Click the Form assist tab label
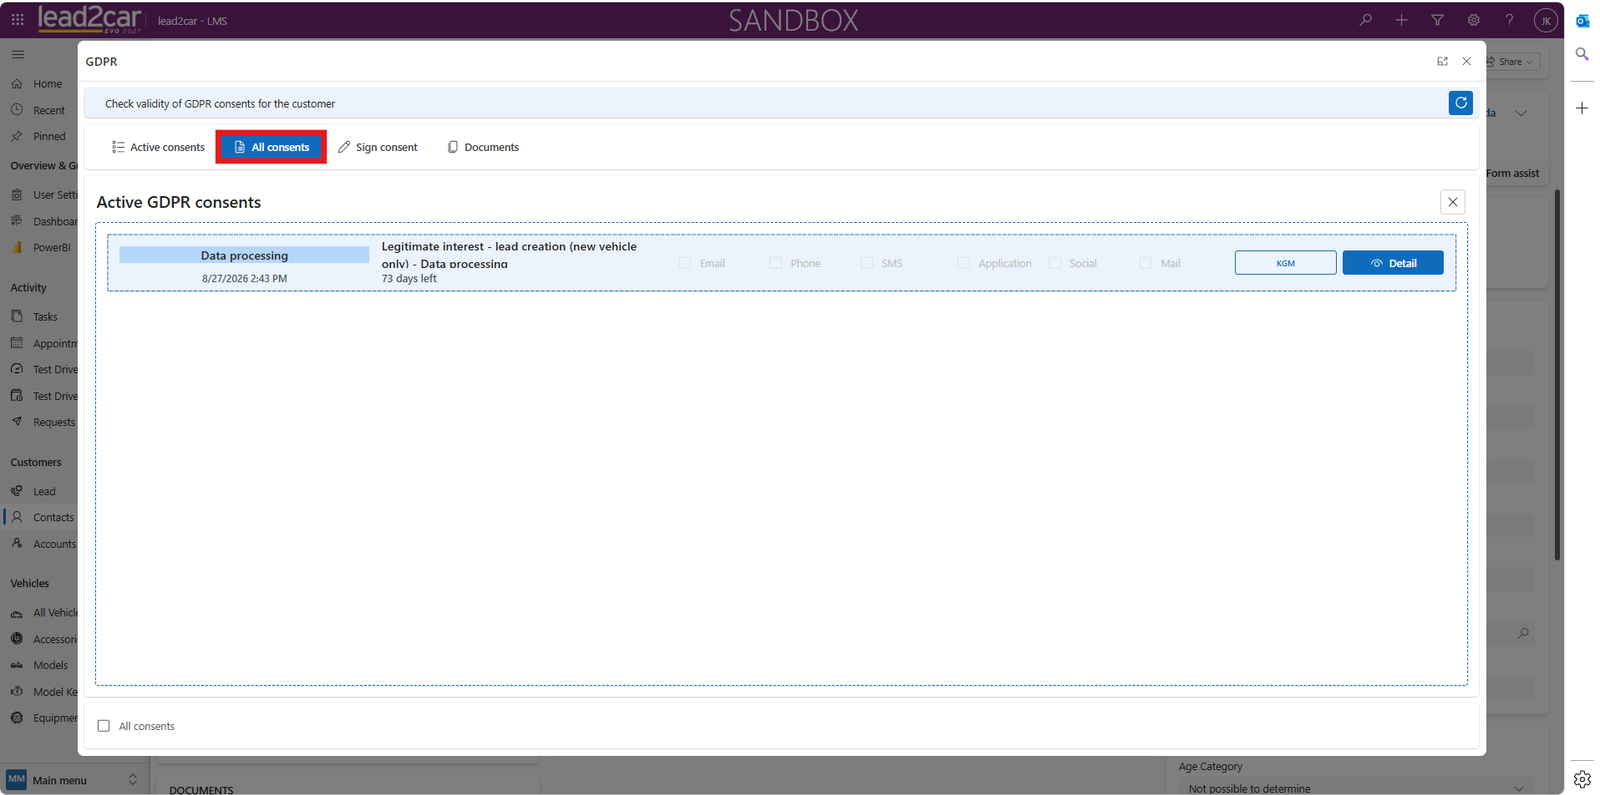Image resolution: width=1600 pixels, height=795 pixels. pyautogui.click(x=1512, y=173)
